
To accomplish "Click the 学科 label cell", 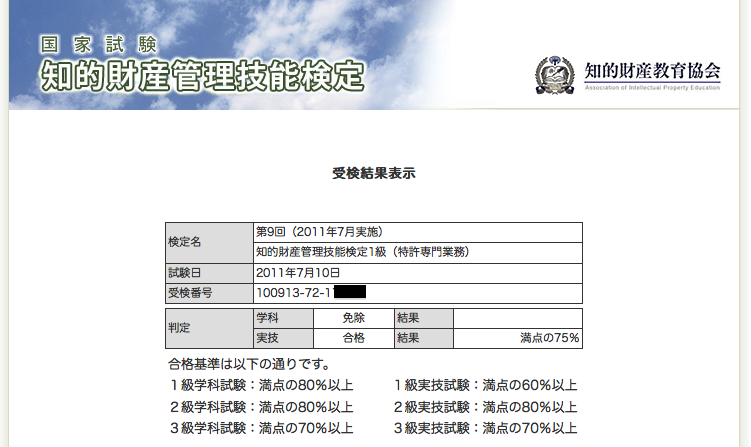I will pos(283,318).
